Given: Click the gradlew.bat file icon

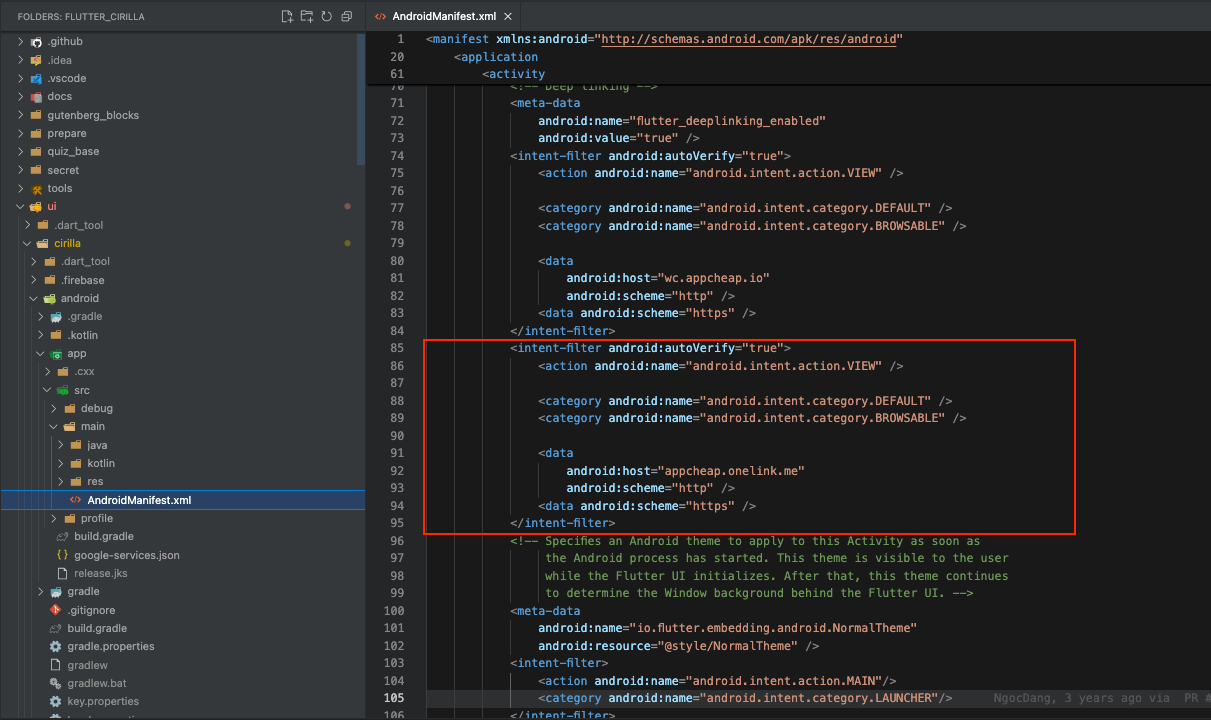Looking at the screenshot, I should tap(57, 683).
